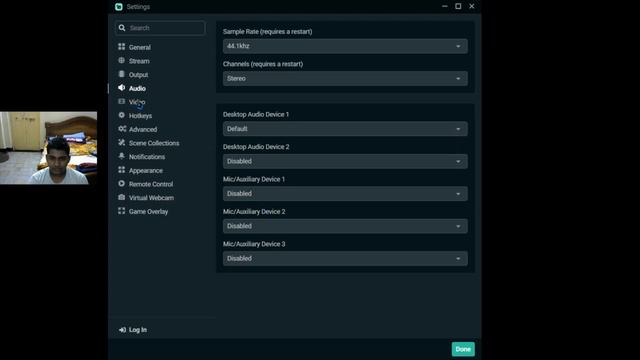This screenshot has width=640, height=360.
Task: Expand Desktop Audio Device 1 dropdown
Action: coord(345,129)
